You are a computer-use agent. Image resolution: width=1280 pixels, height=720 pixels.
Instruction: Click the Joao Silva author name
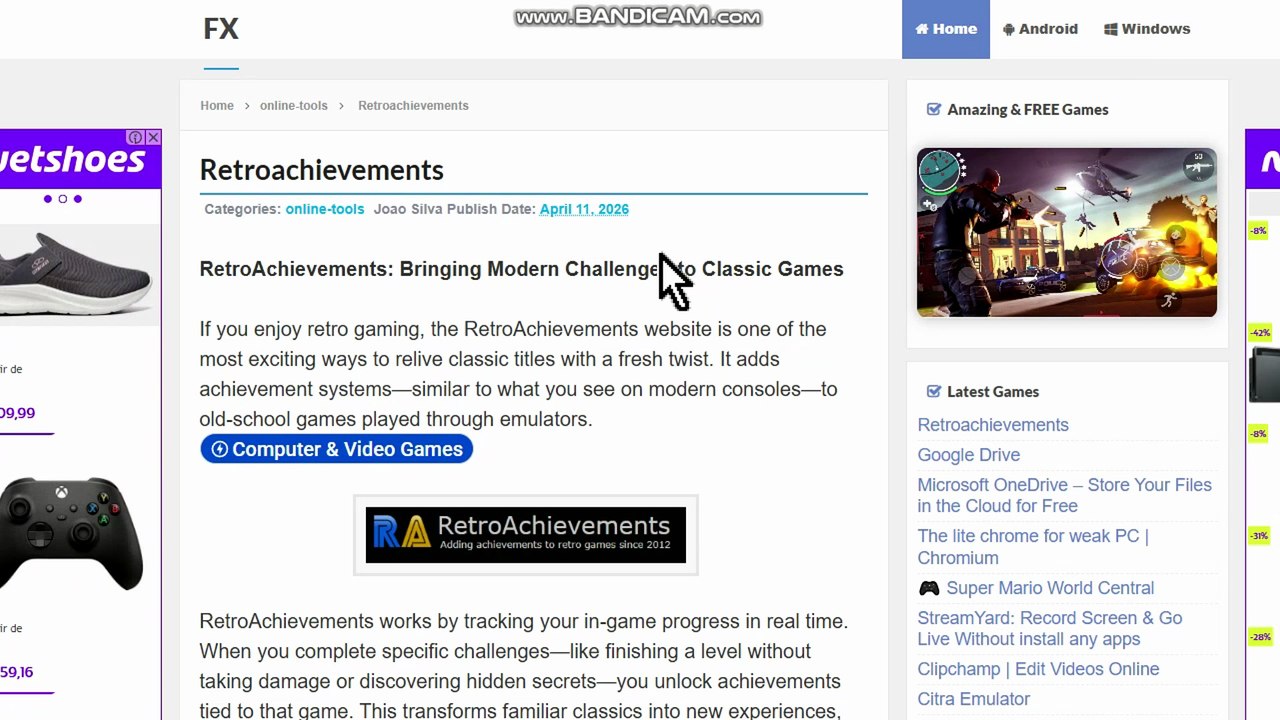pos(408,209)
